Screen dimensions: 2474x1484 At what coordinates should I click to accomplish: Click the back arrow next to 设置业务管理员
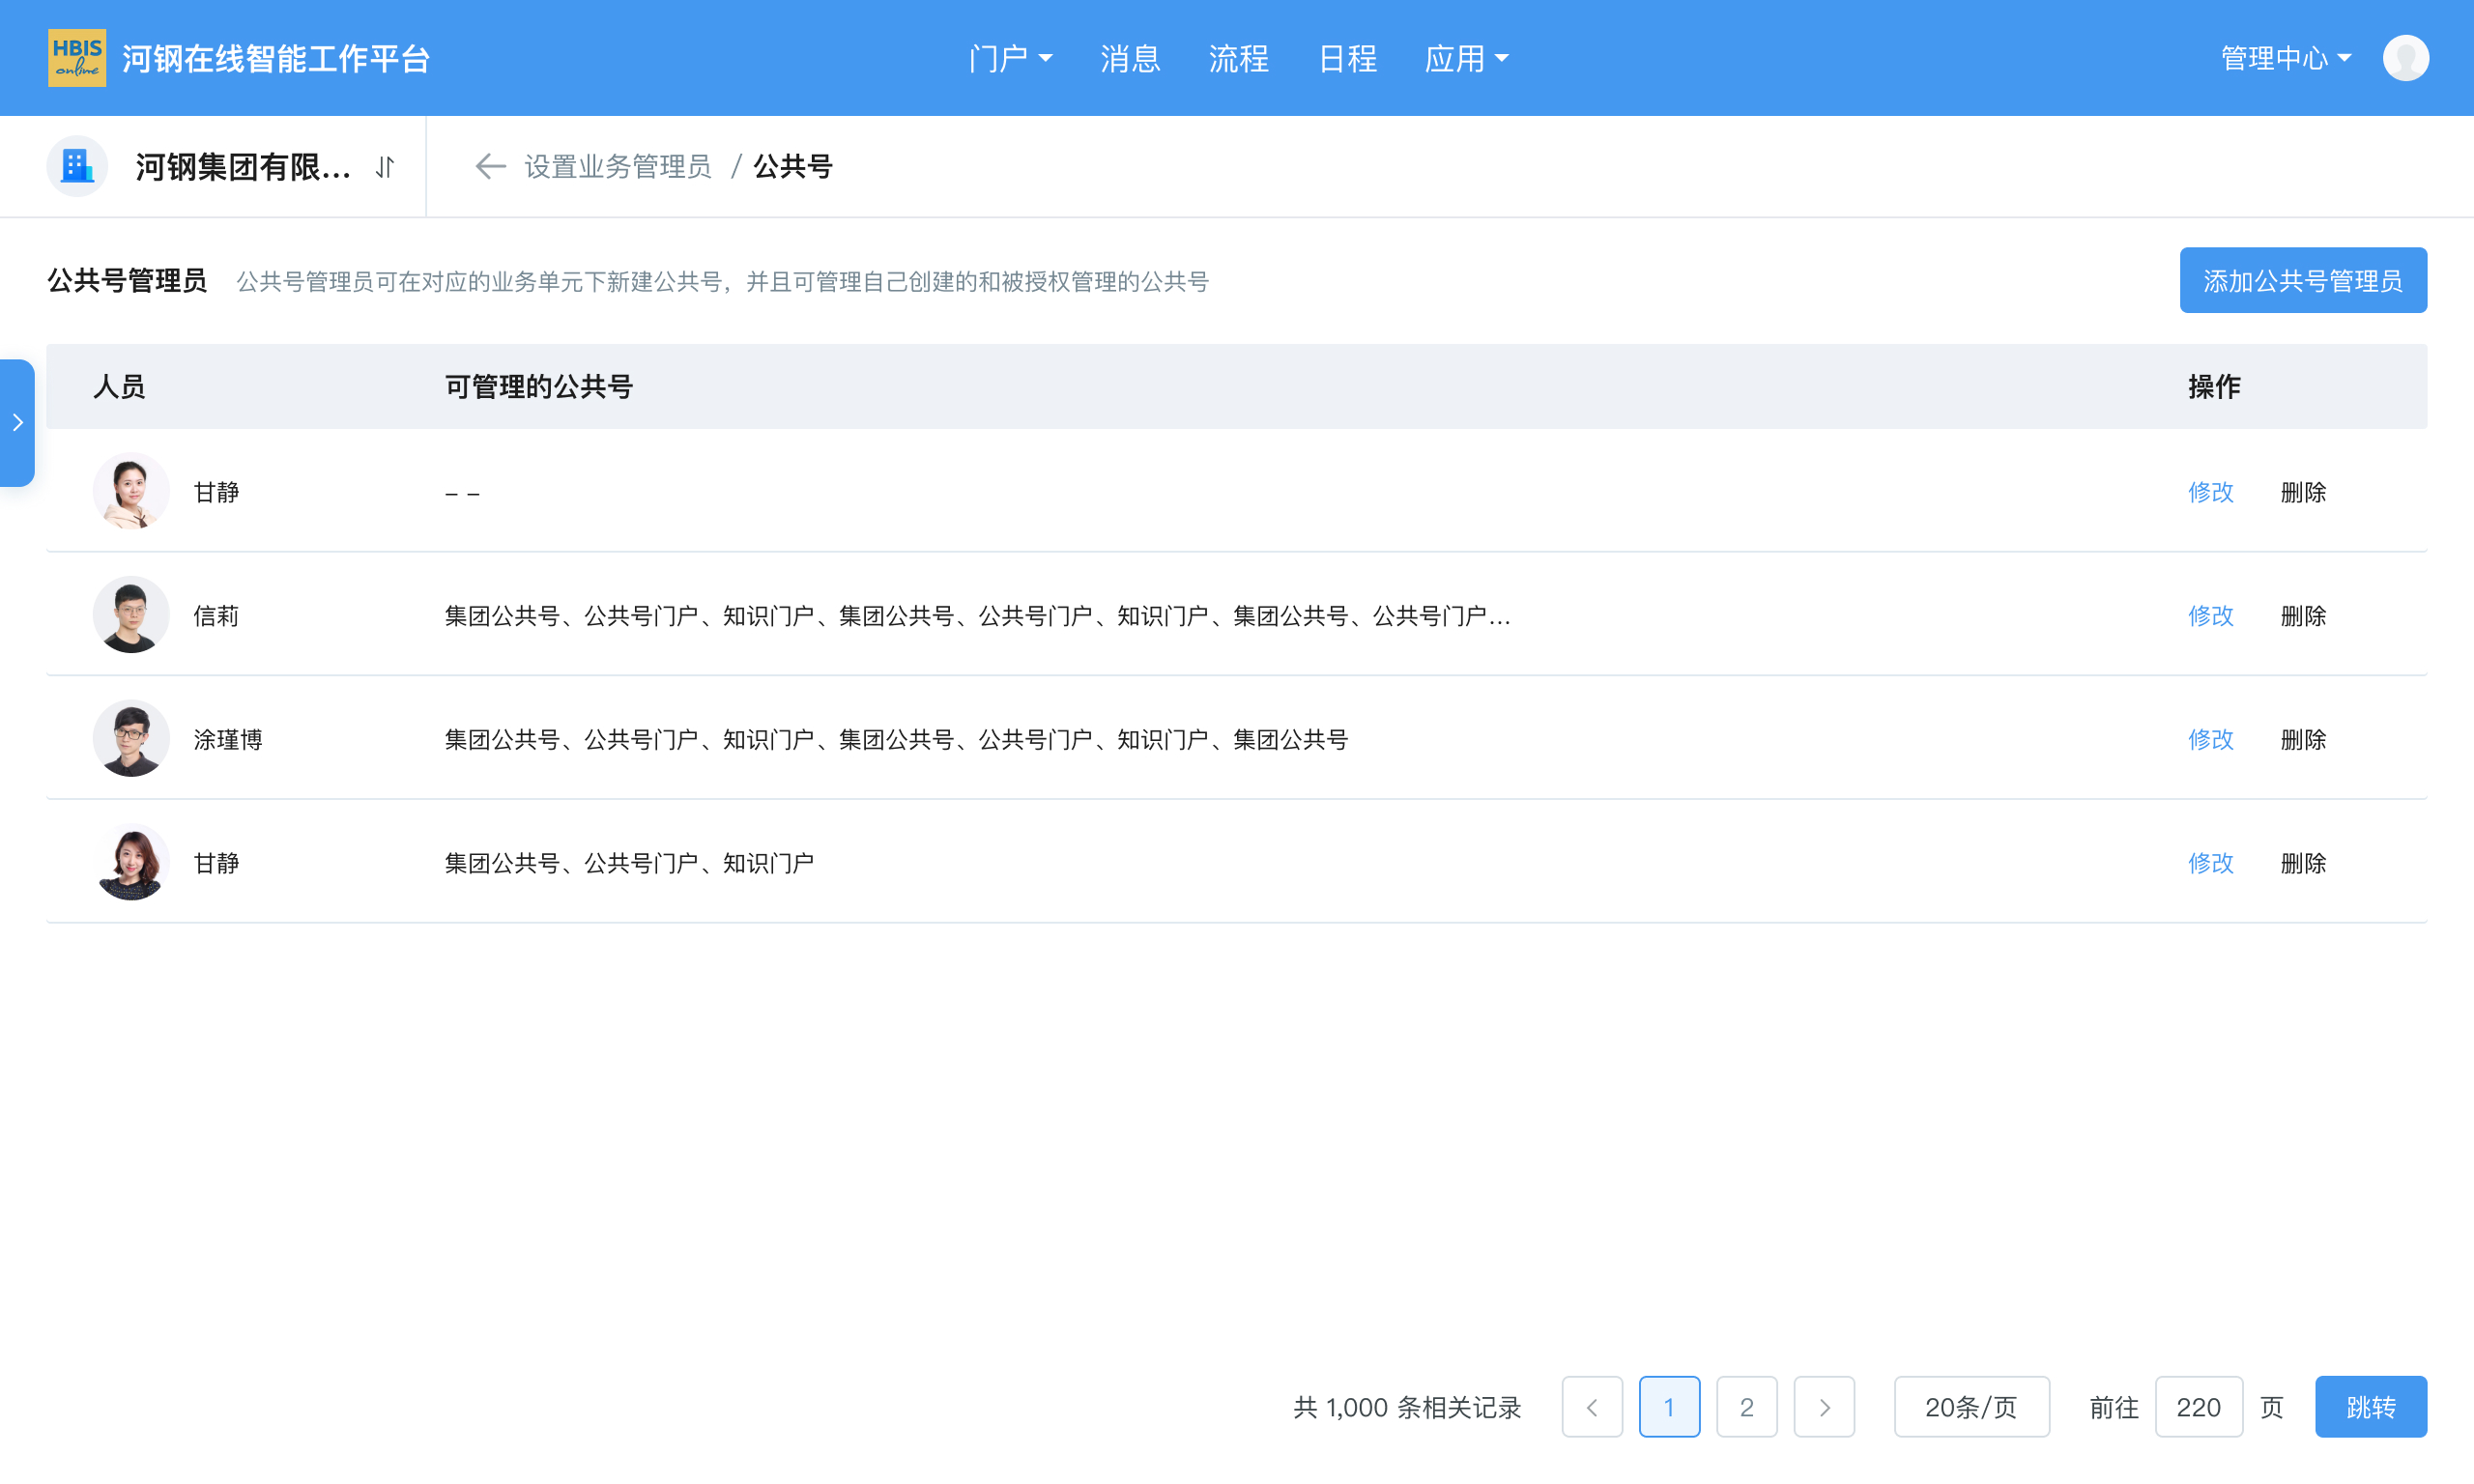(489, 166)
